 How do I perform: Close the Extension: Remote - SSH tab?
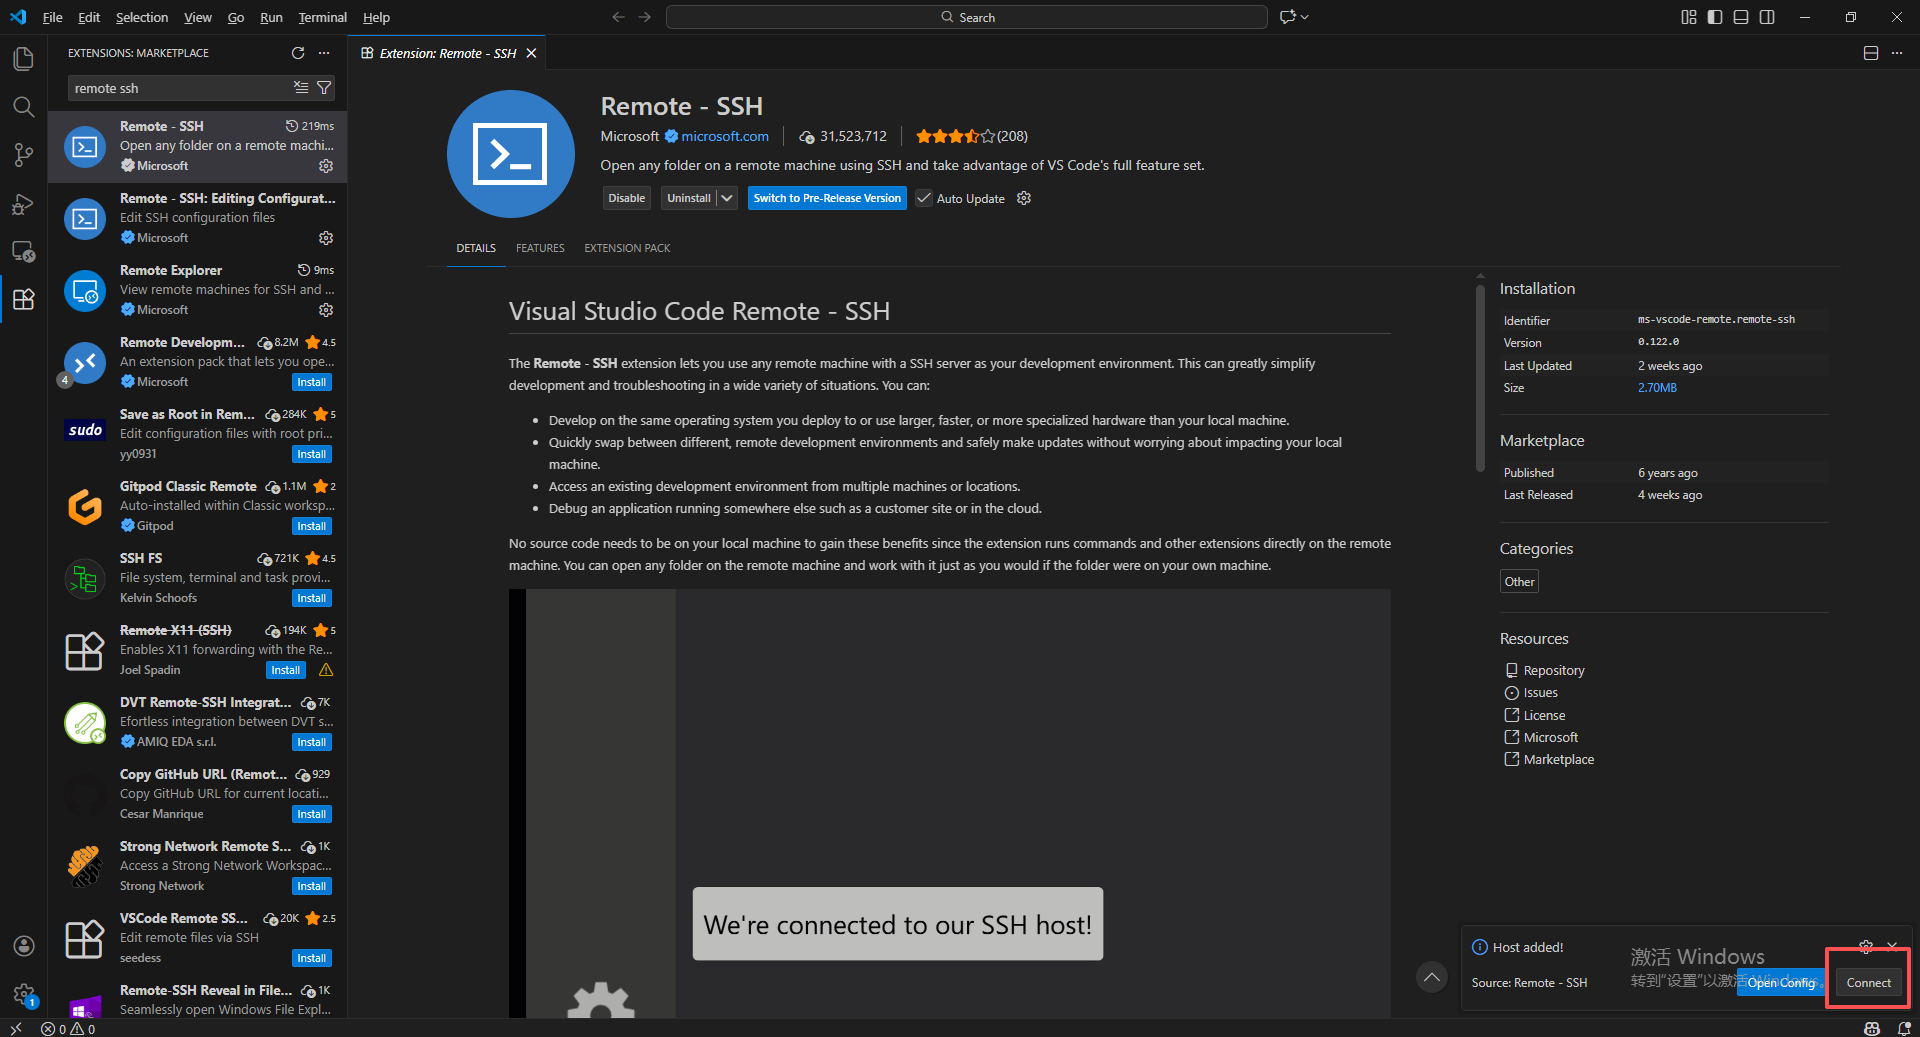[x=531, y=53]
